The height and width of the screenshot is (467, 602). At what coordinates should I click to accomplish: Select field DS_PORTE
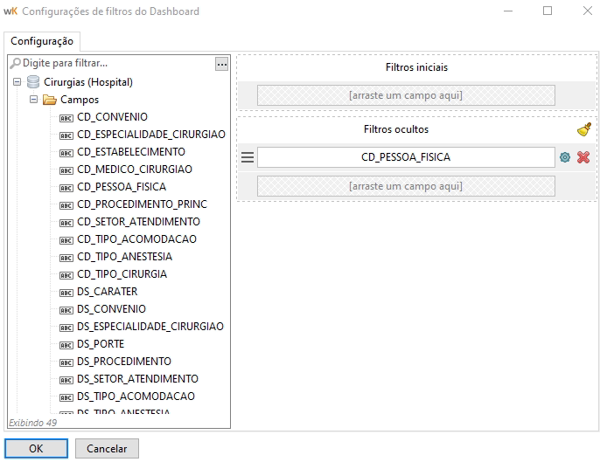(x=101, y=344)
